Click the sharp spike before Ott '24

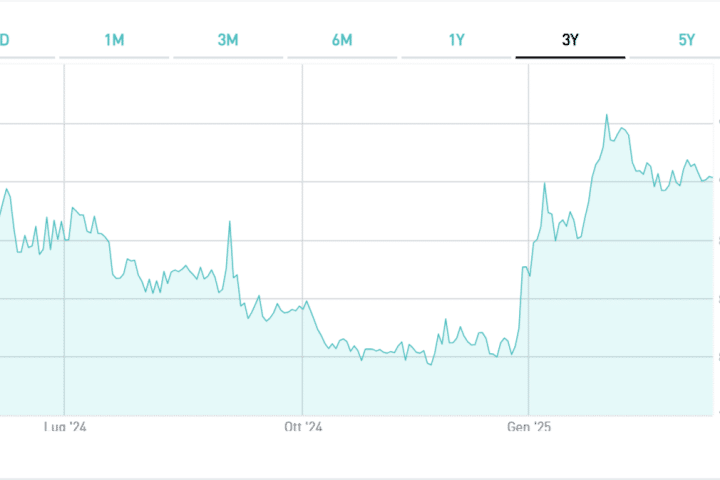[x=229, y=222]
